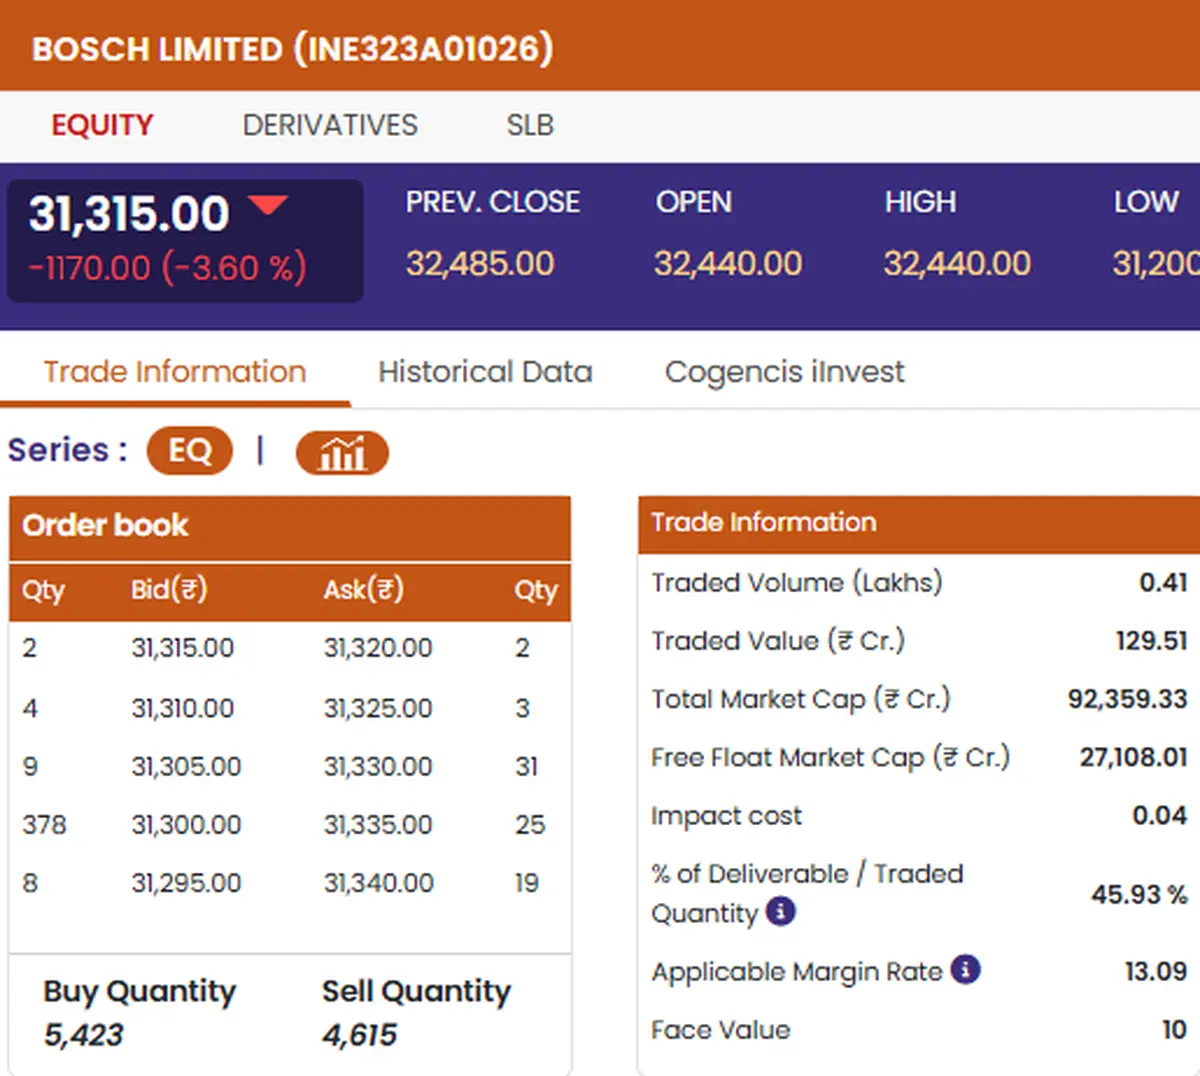Open the Historical Data tab
The width and height of the screenshot is (1200, 1076).
click(x=485, y=372)
